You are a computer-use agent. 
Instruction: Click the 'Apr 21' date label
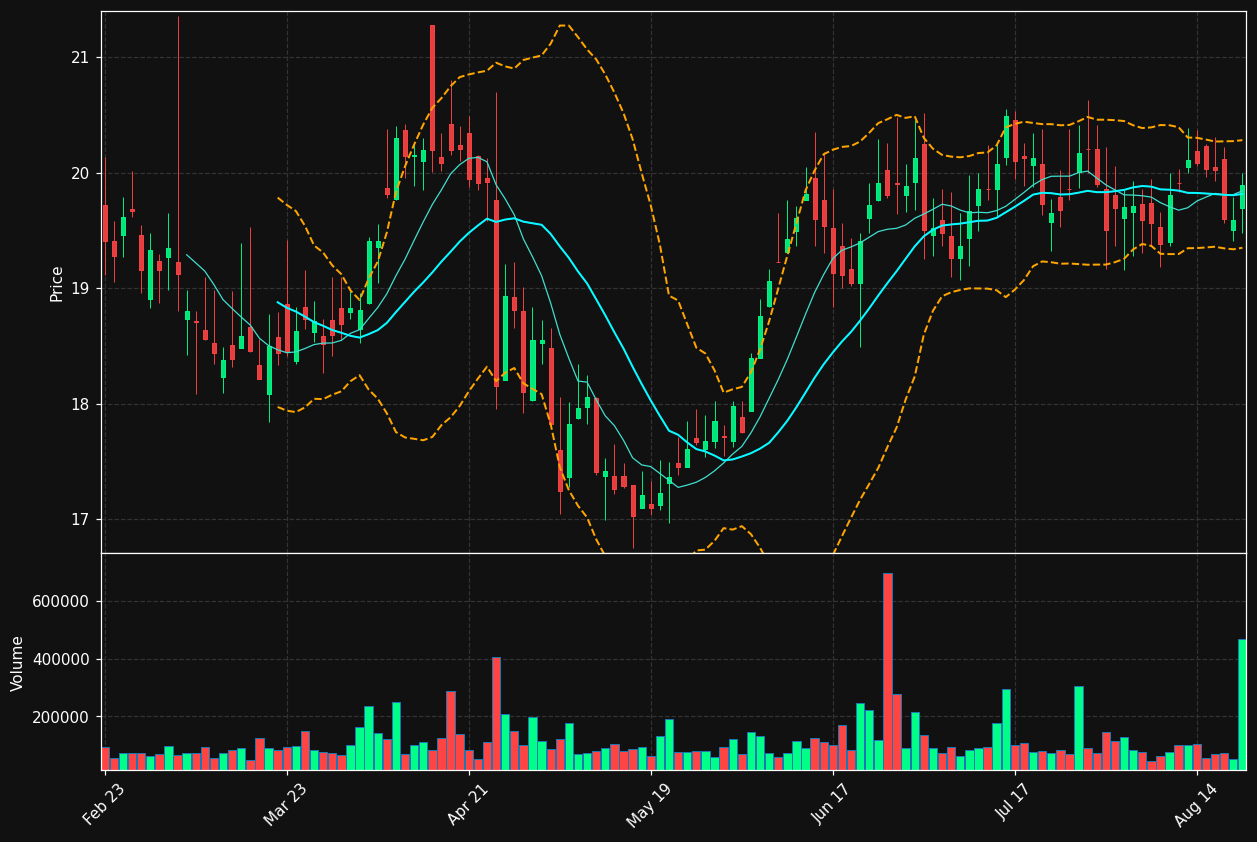point(469,804)
